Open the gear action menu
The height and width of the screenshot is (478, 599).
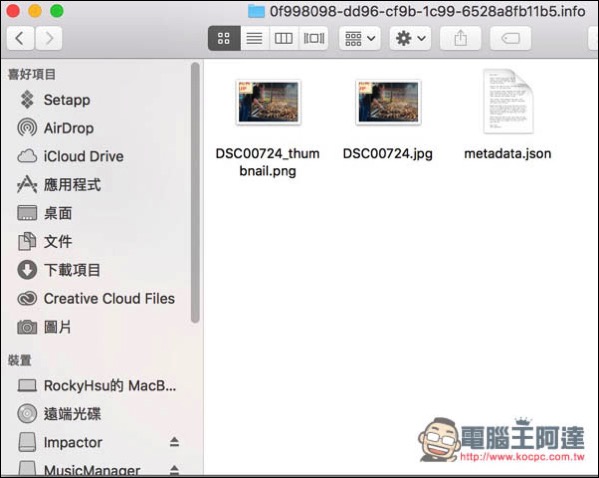pyautogui.click(x=410, y=38)
